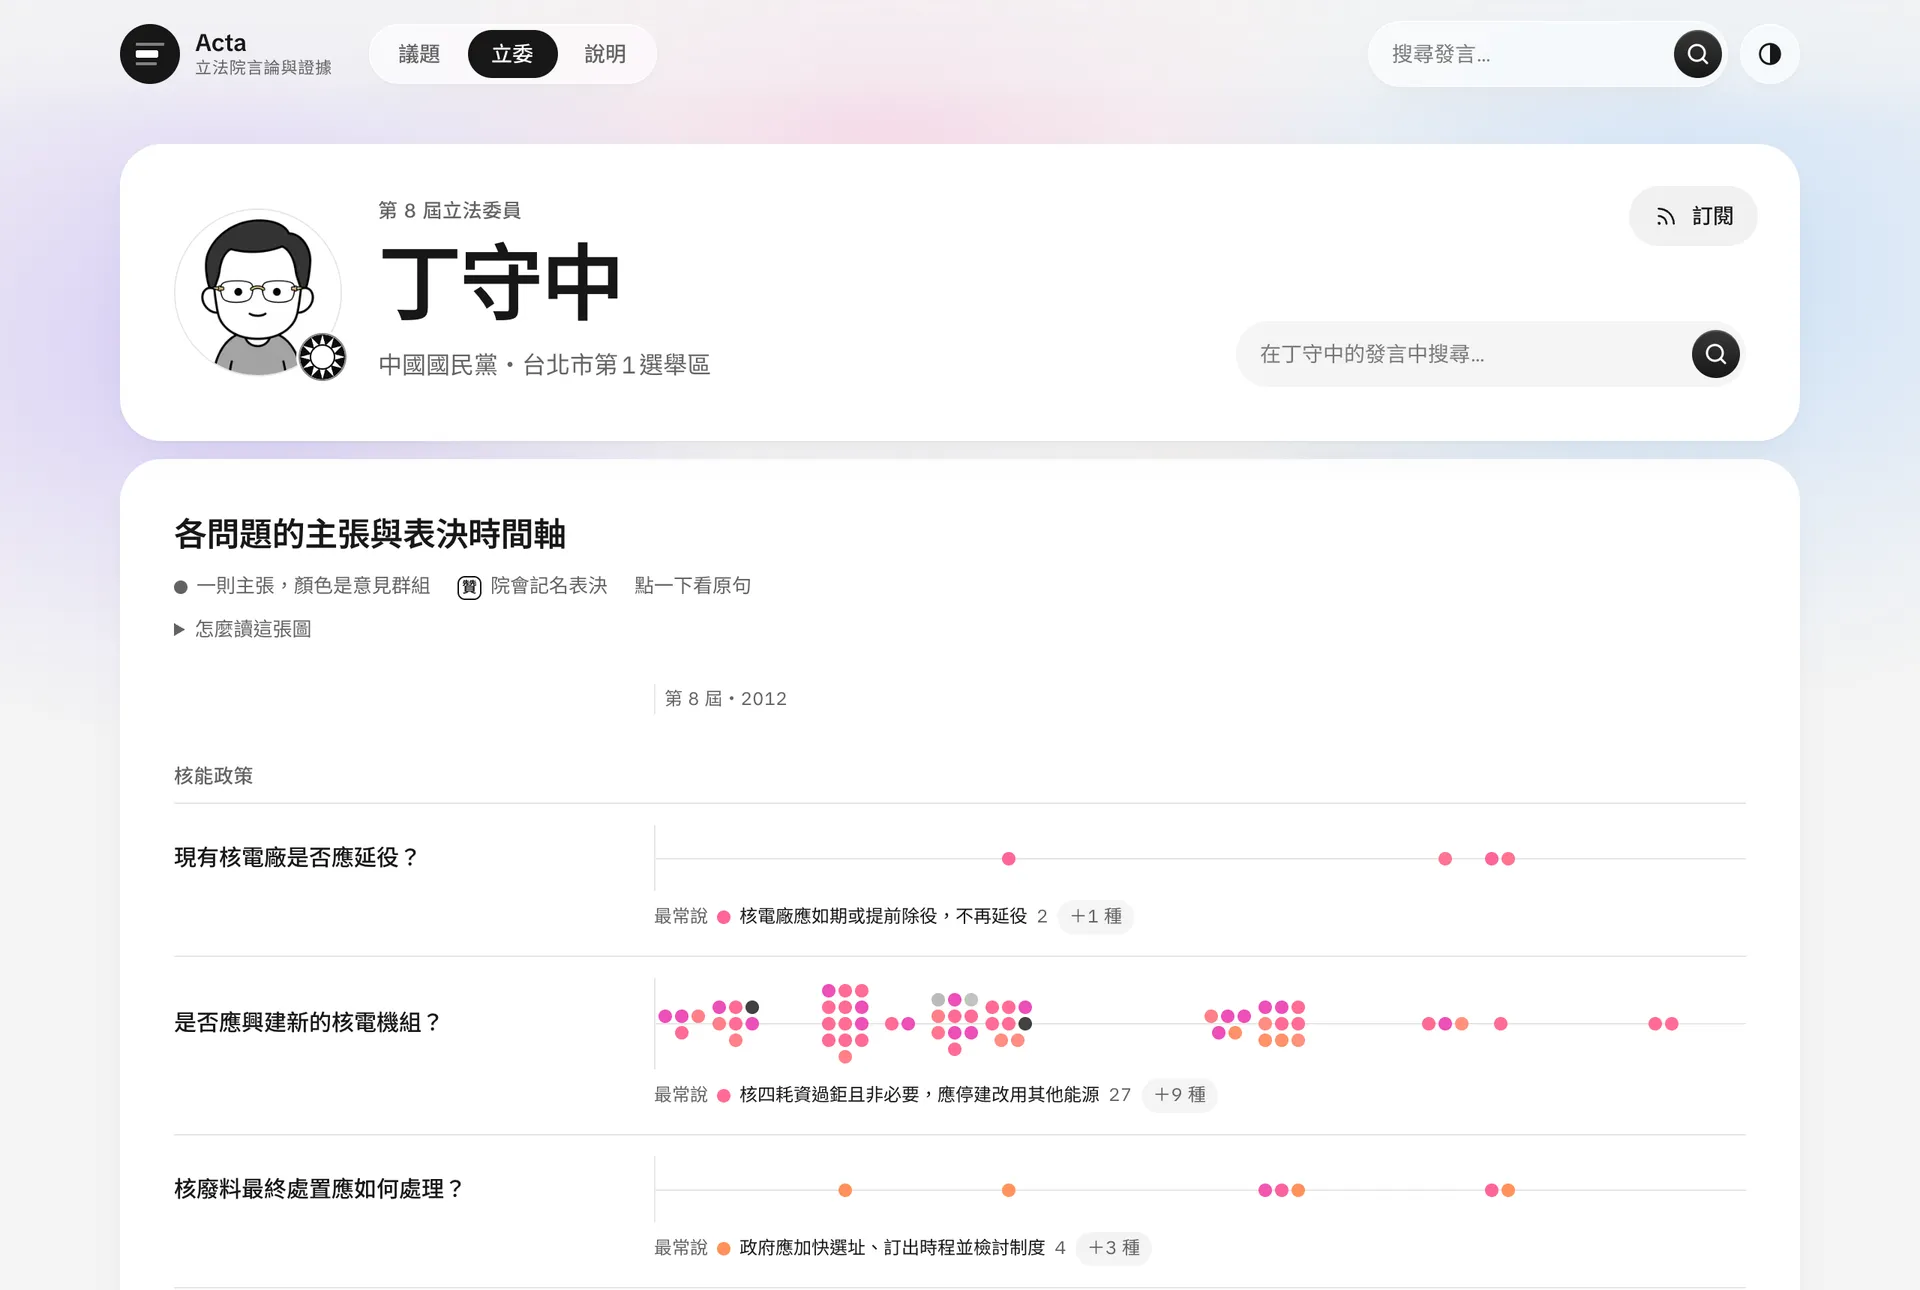
Task: Click pink swatch beside 核電廠應如期或提前除役
Action: pyautogui.click(x=724, y=917)
